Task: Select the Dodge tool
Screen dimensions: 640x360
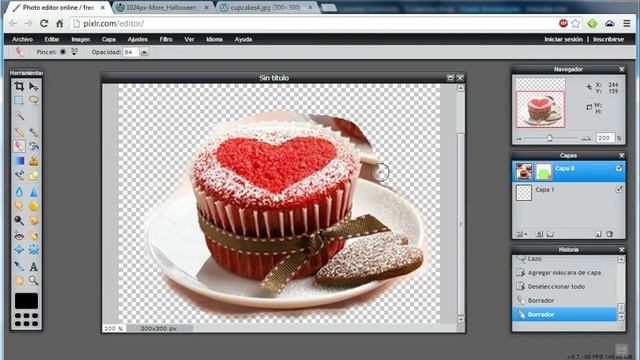Action: tap(19, 220)
